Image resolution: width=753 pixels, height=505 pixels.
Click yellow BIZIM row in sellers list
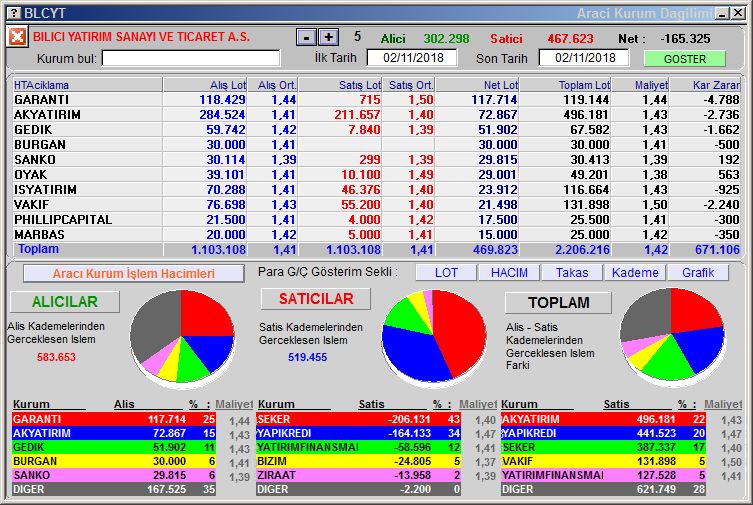(x=359, y=461)
